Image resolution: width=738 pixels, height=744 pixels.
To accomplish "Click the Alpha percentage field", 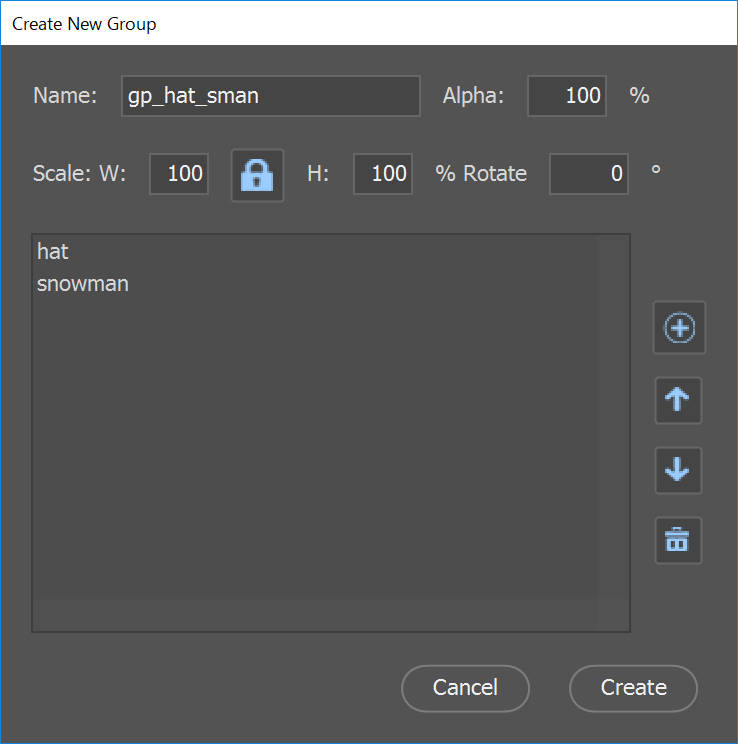I will [x=567, y=96].
